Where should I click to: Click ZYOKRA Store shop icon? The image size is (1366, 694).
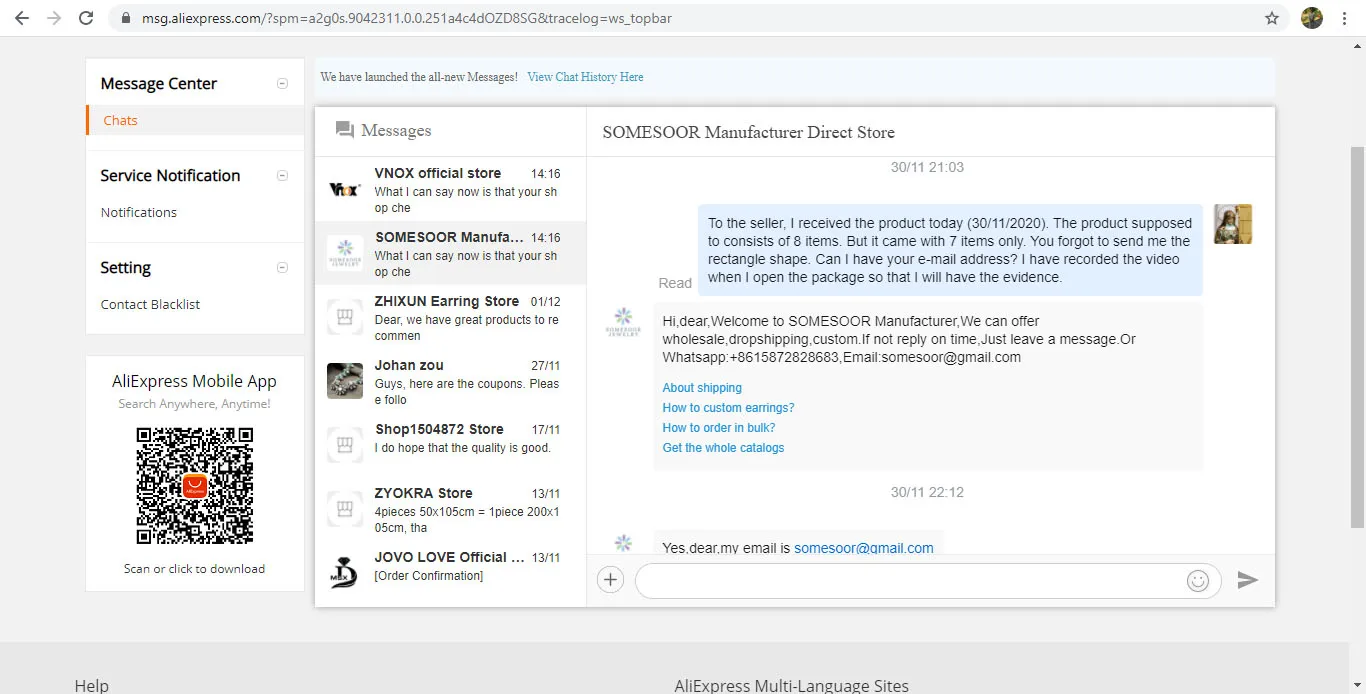pos(344,509)
